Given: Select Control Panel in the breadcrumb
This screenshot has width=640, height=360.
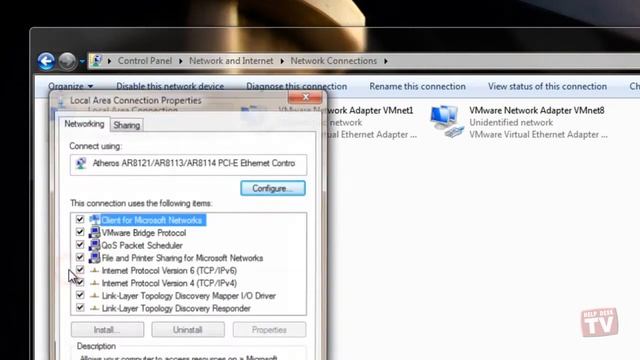Looking at the screenshot, I should (x=144, y=61).
